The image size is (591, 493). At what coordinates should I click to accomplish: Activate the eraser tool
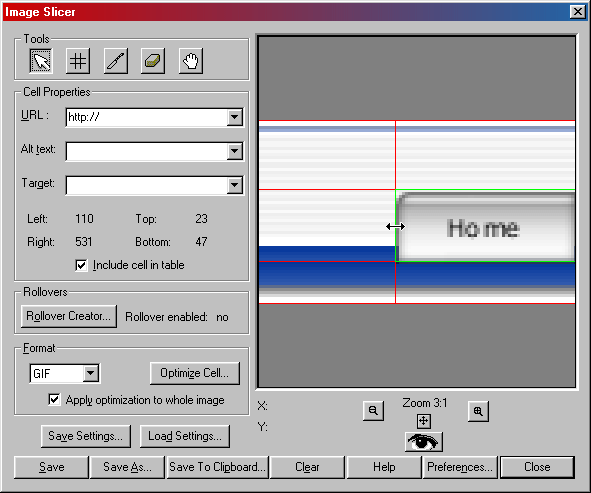tap(153, 61)
